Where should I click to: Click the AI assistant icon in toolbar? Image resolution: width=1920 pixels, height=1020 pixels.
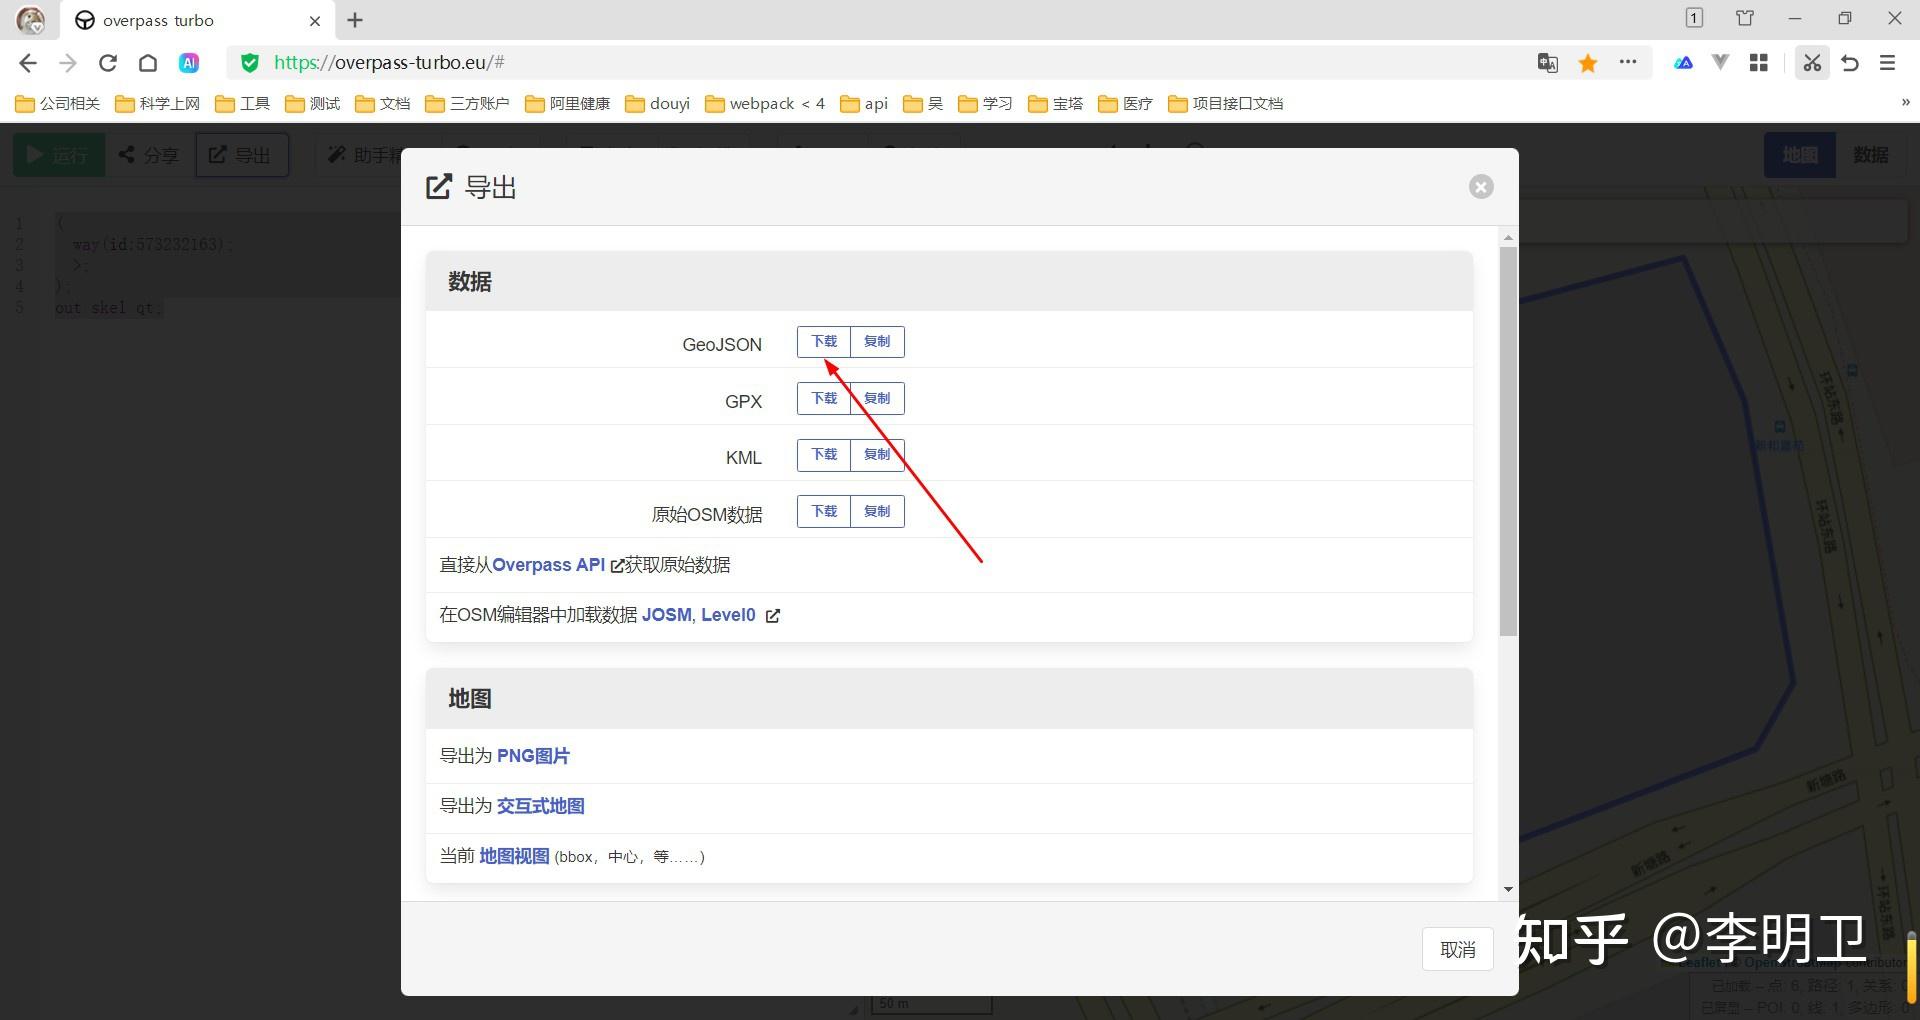click(189, 63)
